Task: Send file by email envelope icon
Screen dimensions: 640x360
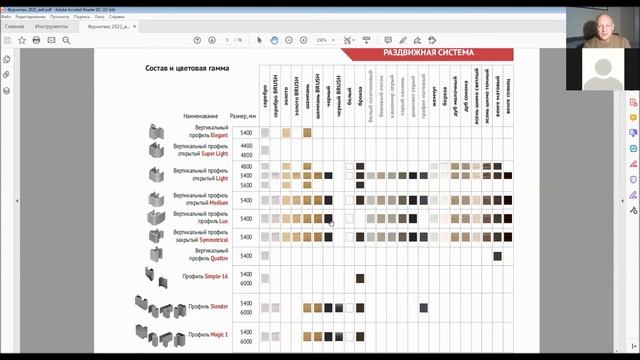Action: tap(51, 40)
